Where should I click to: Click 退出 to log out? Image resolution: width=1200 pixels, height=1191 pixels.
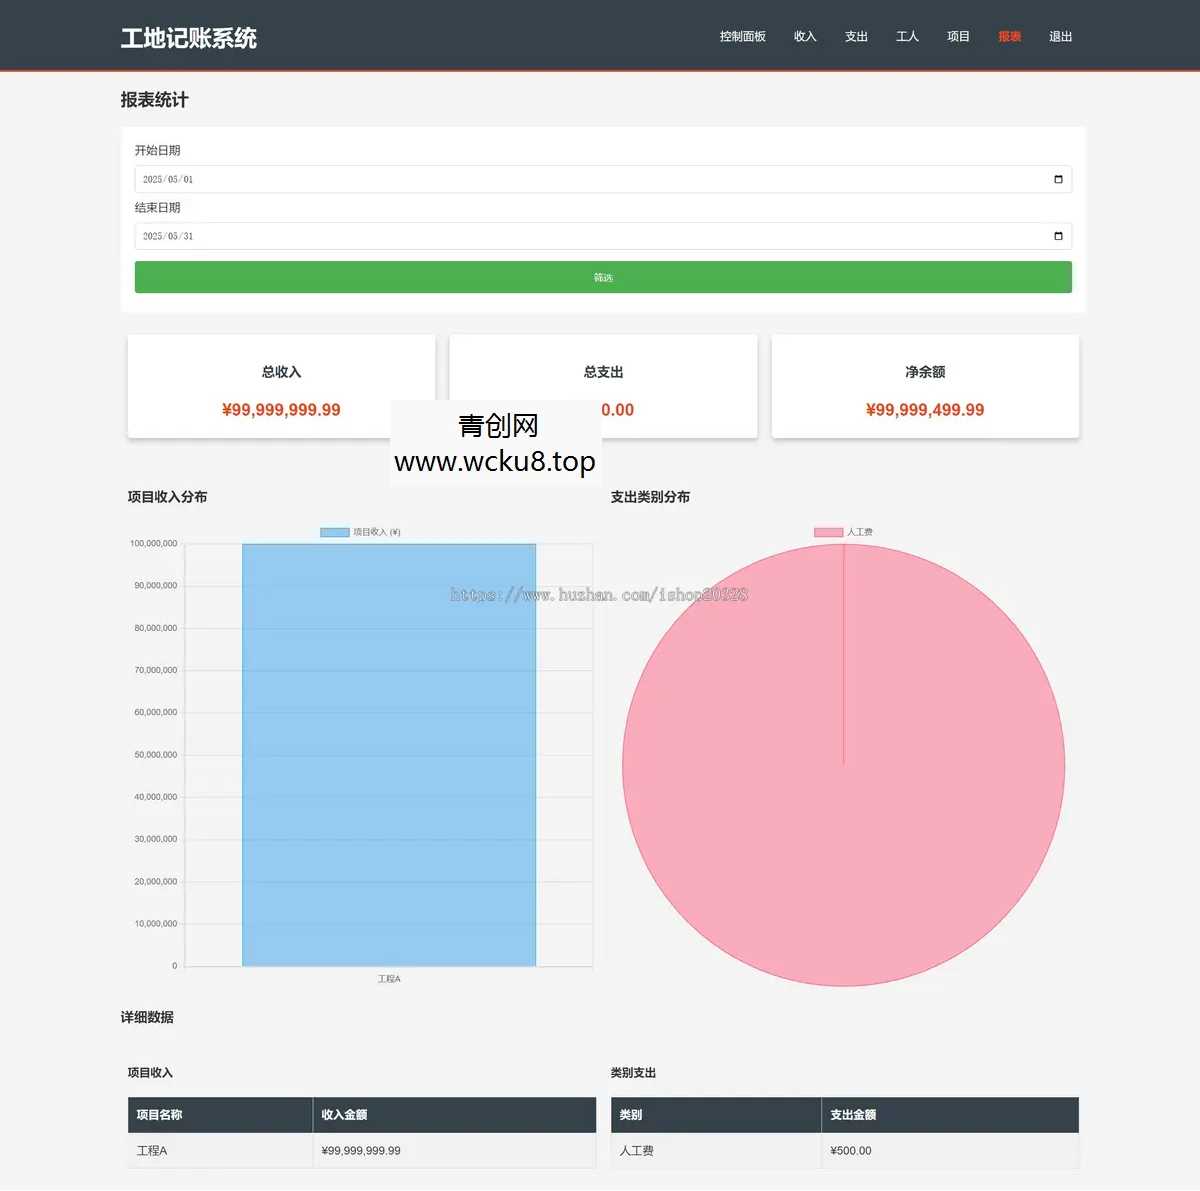[1060, 37]
